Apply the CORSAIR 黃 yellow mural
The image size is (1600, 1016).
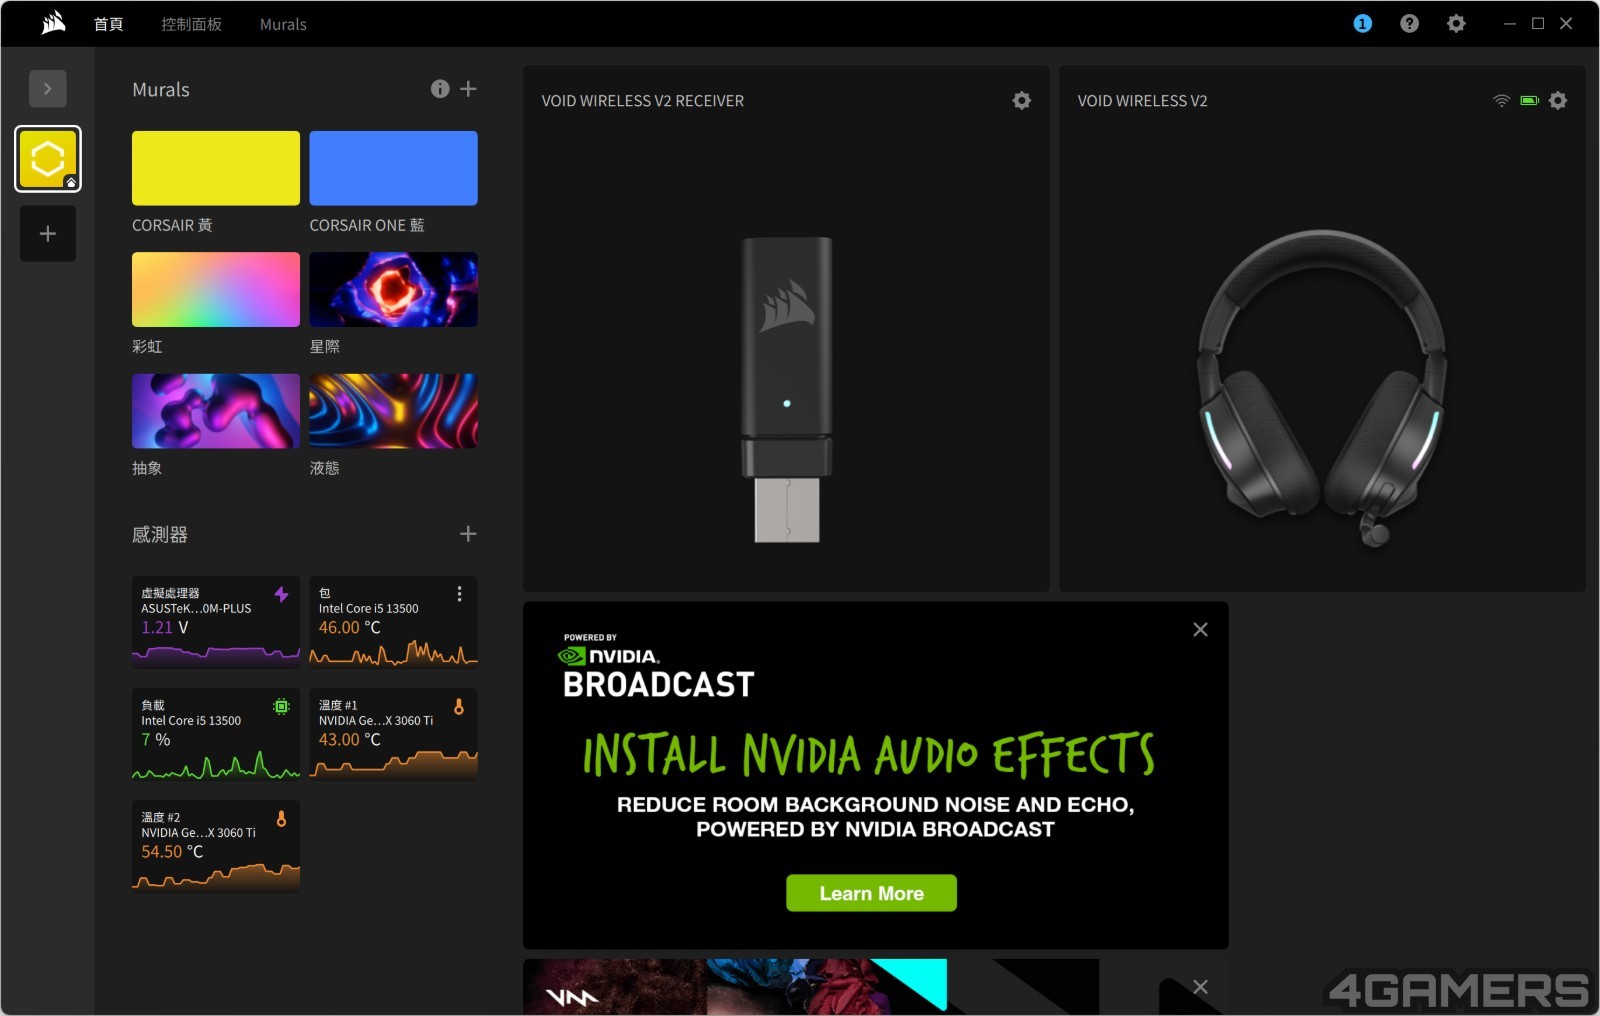216,168
